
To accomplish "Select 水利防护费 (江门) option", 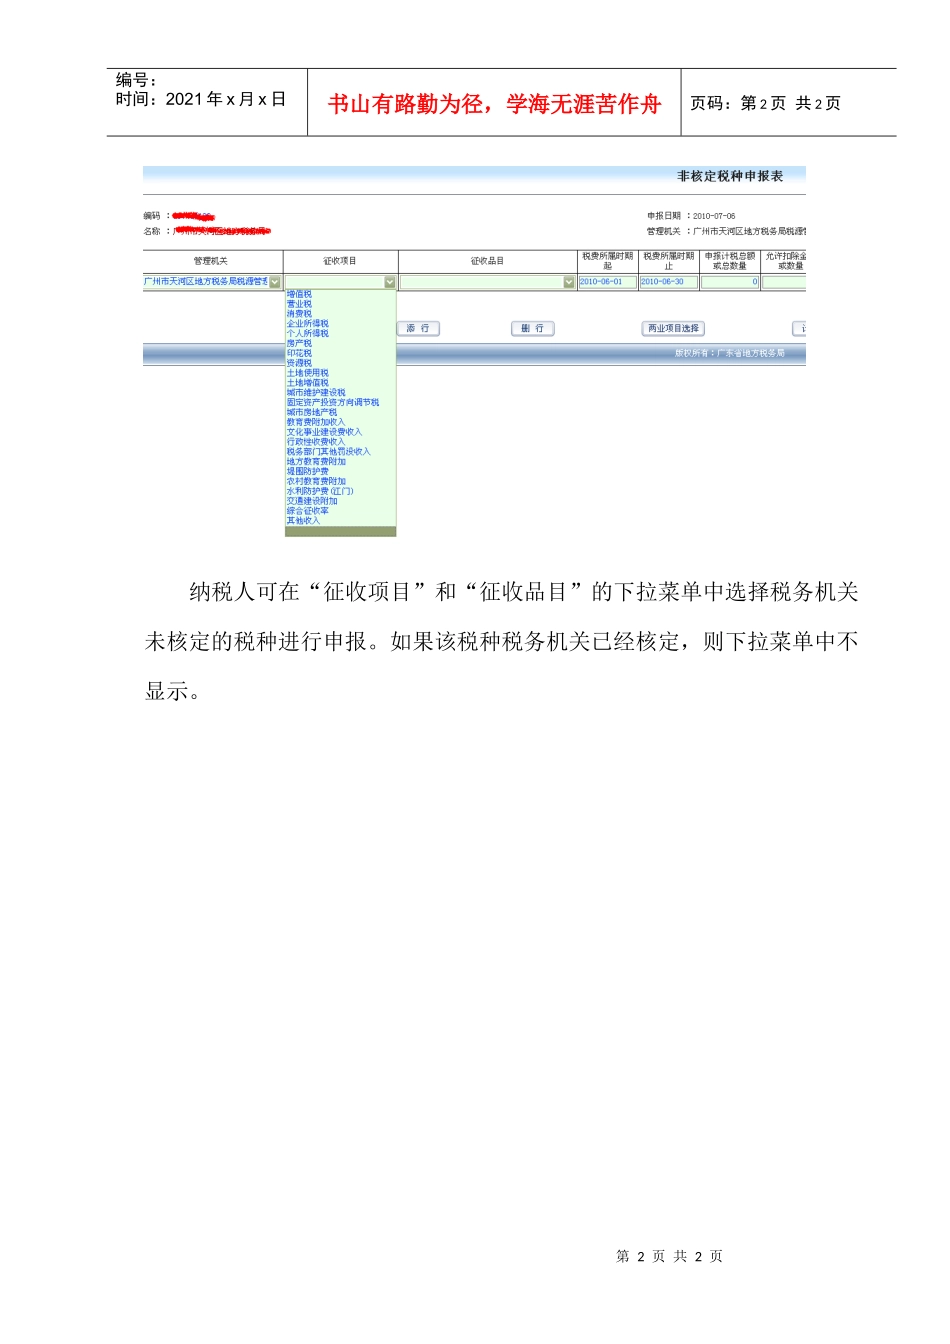I will (320, 491).
